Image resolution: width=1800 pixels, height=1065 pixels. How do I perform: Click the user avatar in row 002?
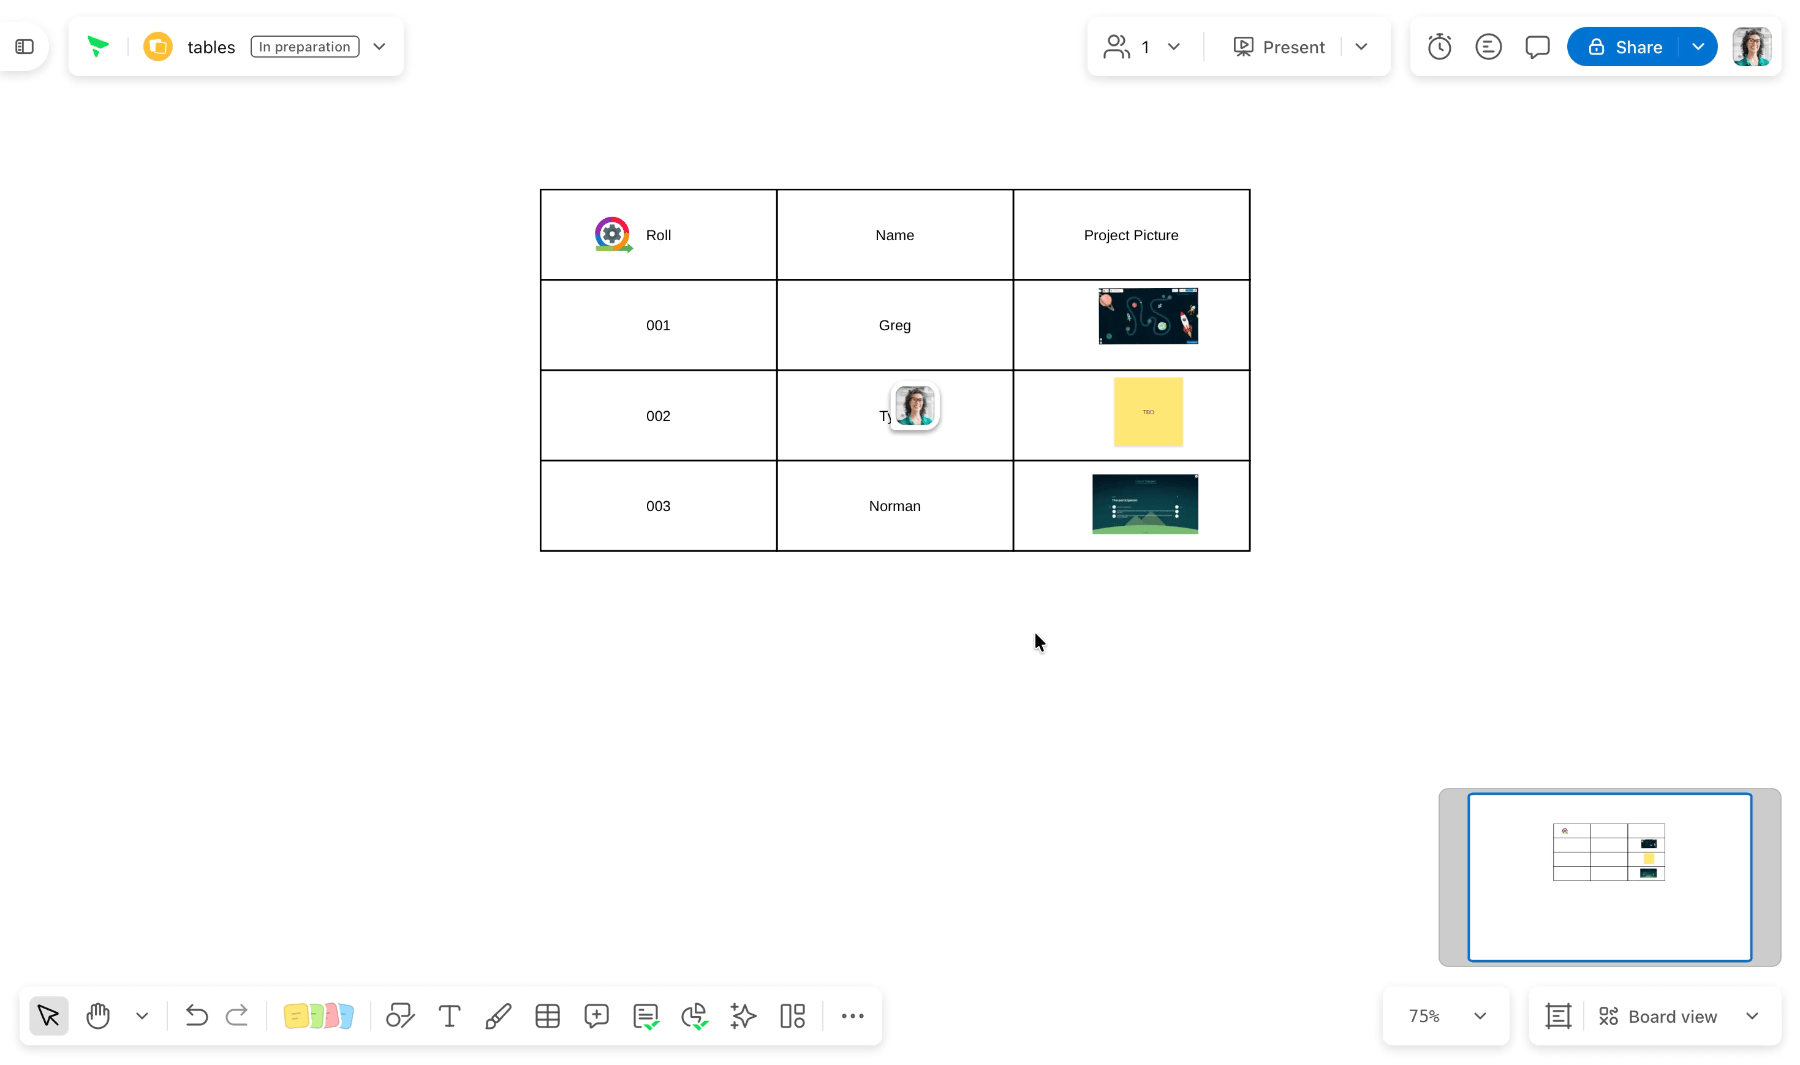click(x=915, y=406)
